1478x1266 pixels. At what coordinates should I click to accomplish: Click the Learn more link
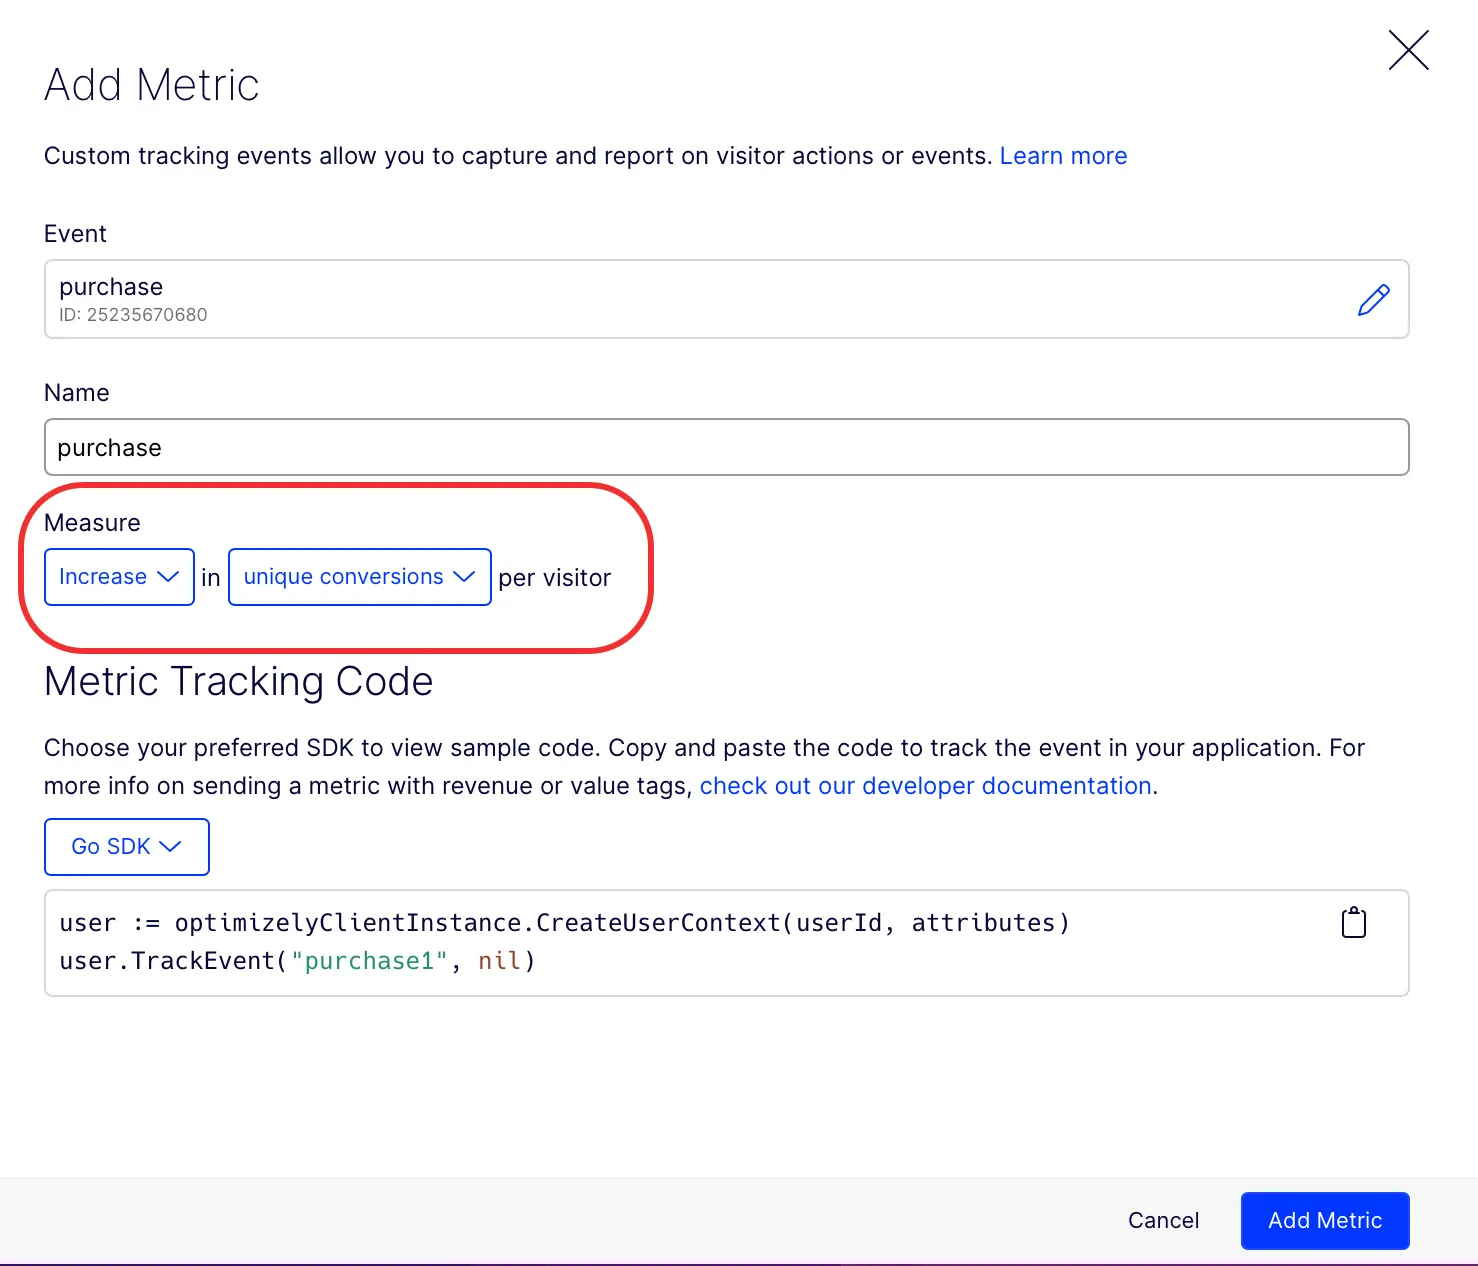(1063, 156)
